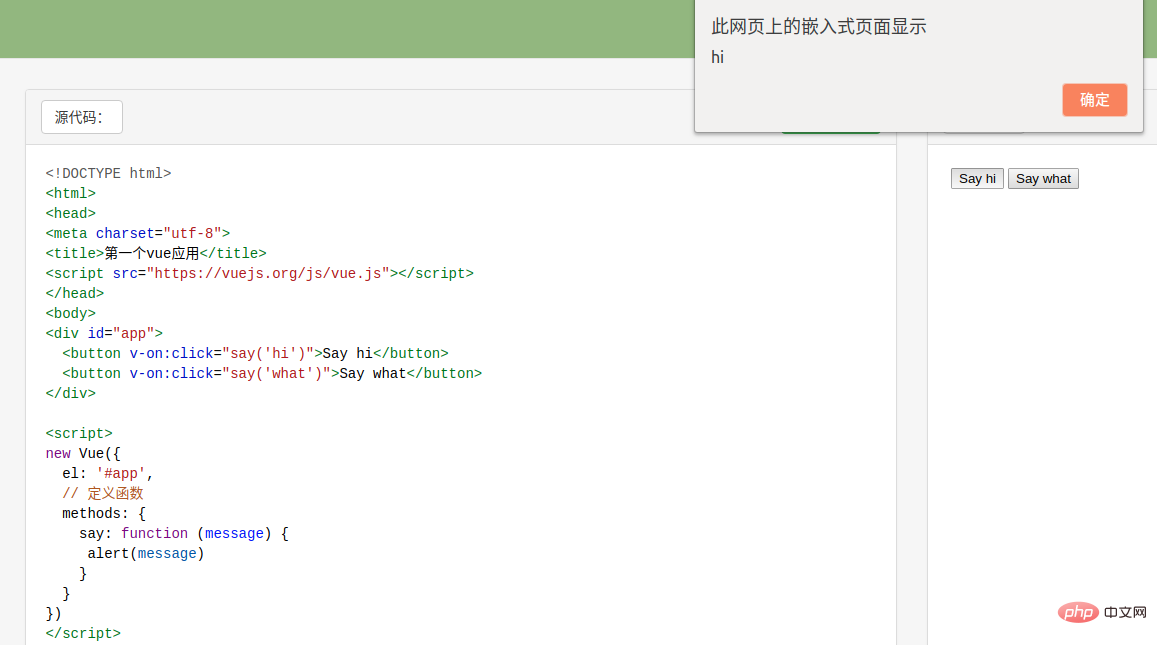Place cursor on the DOCTYPE html line
This screenshot has width=1157, height=645.
[x=108, y=173]
